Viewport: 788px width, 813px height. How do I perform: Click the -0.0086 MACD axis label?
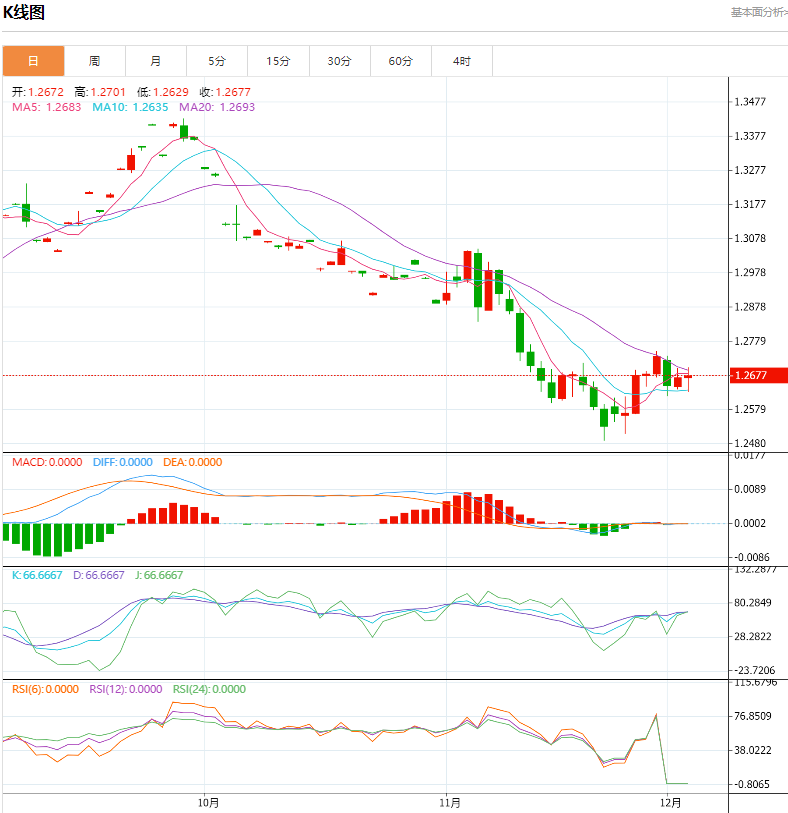point(752,557)
